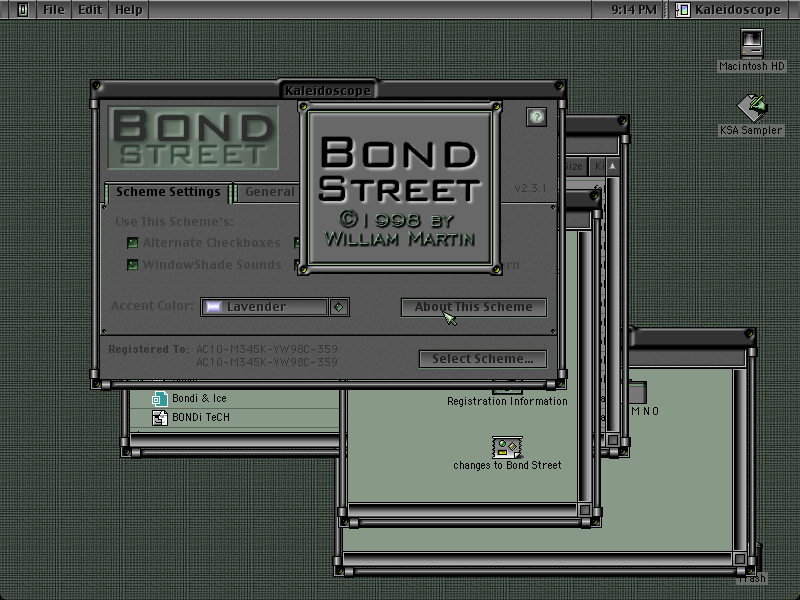Click the 9:14 PM menu bar clock
Screen dimensions: 800x600
[x=634, y=10]
